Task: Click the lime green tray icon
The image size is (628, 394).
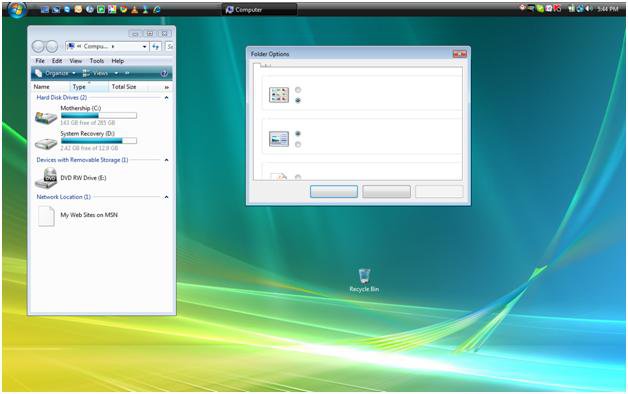Action: point(540,8)
